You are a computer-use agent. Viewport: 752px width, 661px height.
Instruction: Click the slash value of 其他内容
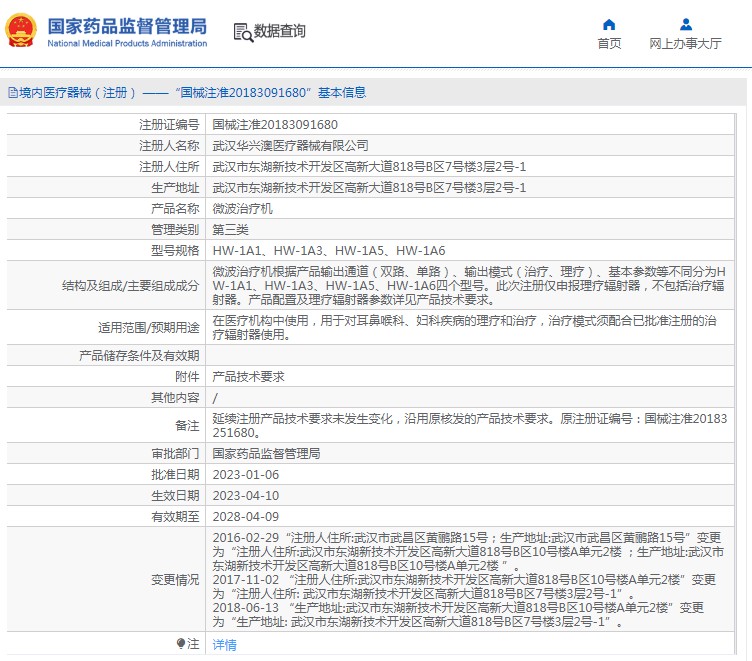[215, 398]
